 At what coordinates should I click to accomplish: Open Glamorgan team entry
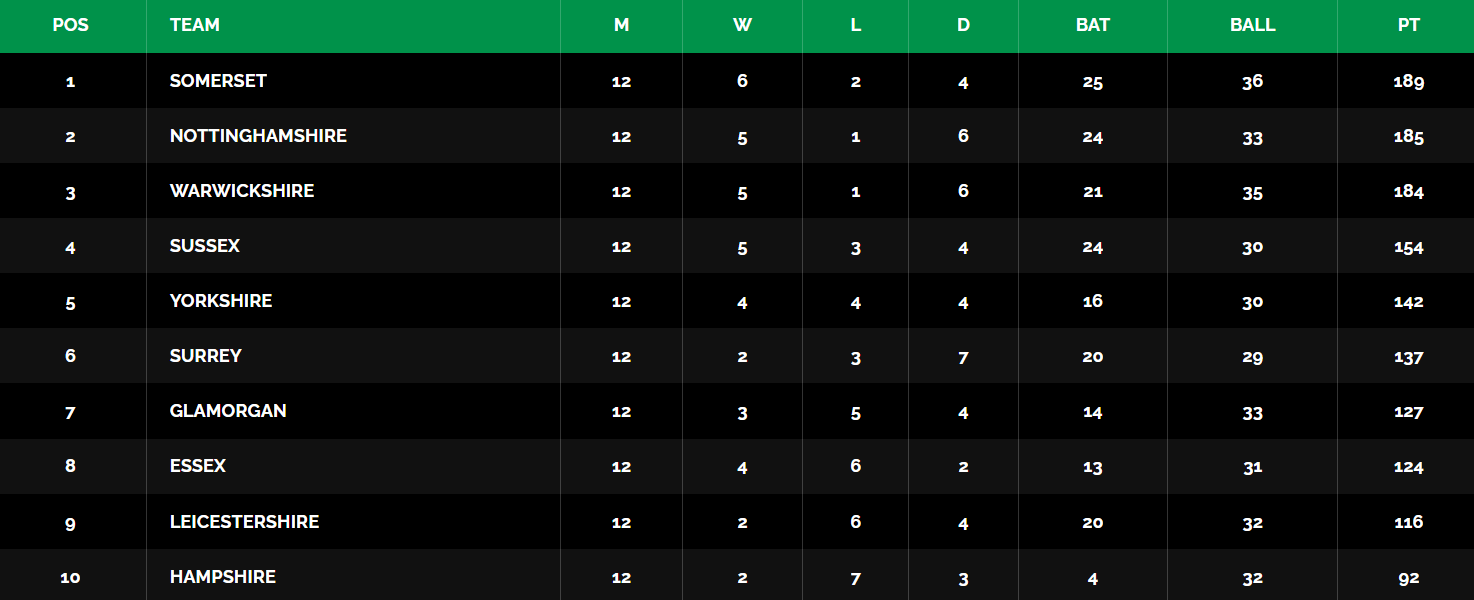(228, 411)
